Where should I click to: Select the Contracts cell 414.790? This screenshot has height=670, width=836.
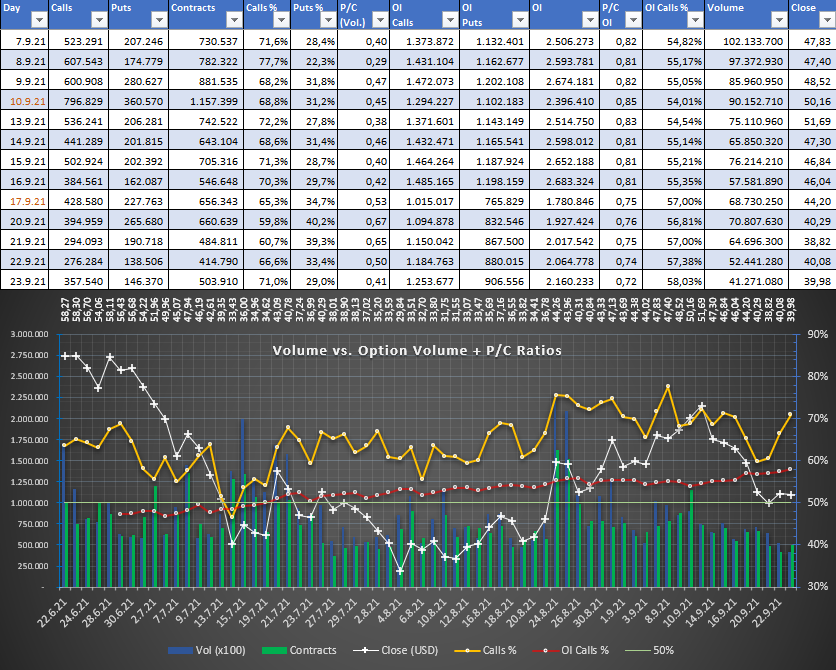point(206,261)
